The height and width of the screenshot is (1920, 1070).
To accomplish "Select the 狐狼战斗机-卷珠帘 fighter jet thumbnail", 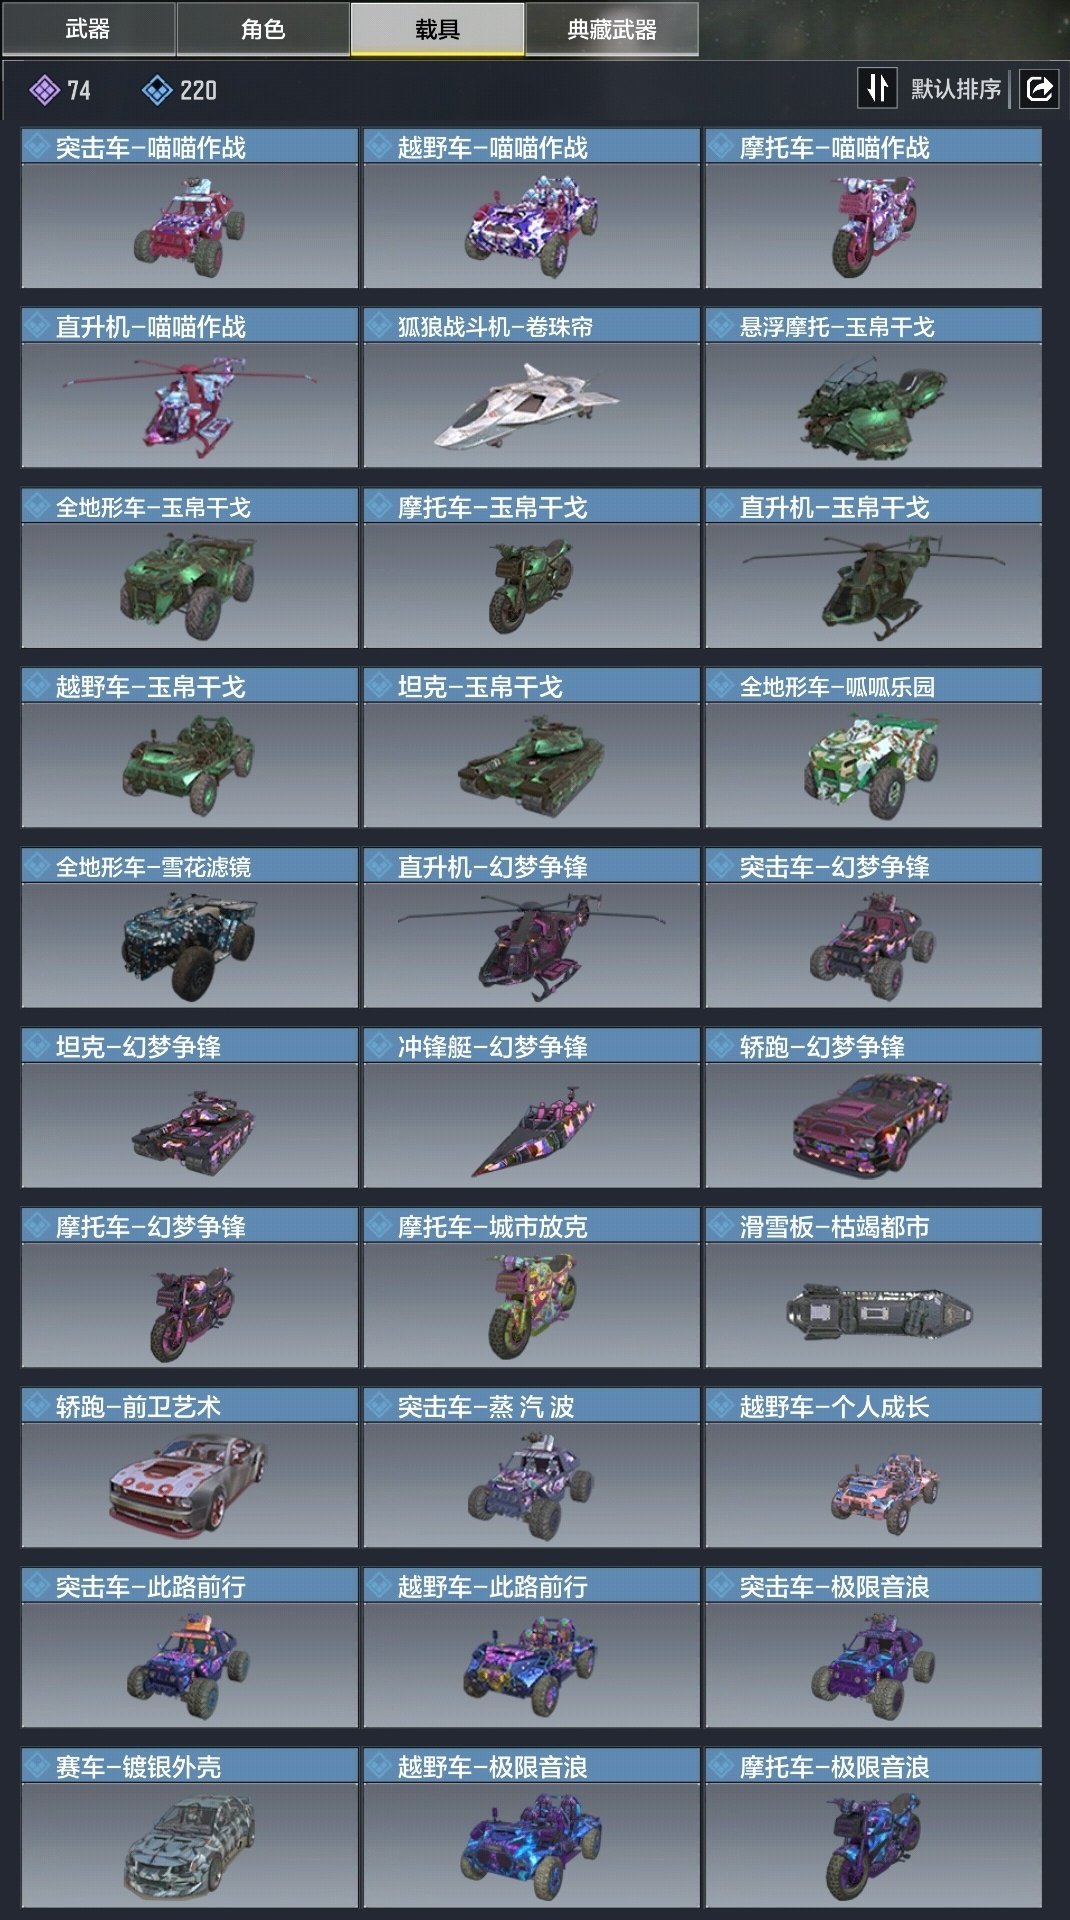I will pyautogui.click(x=531, y=405).
